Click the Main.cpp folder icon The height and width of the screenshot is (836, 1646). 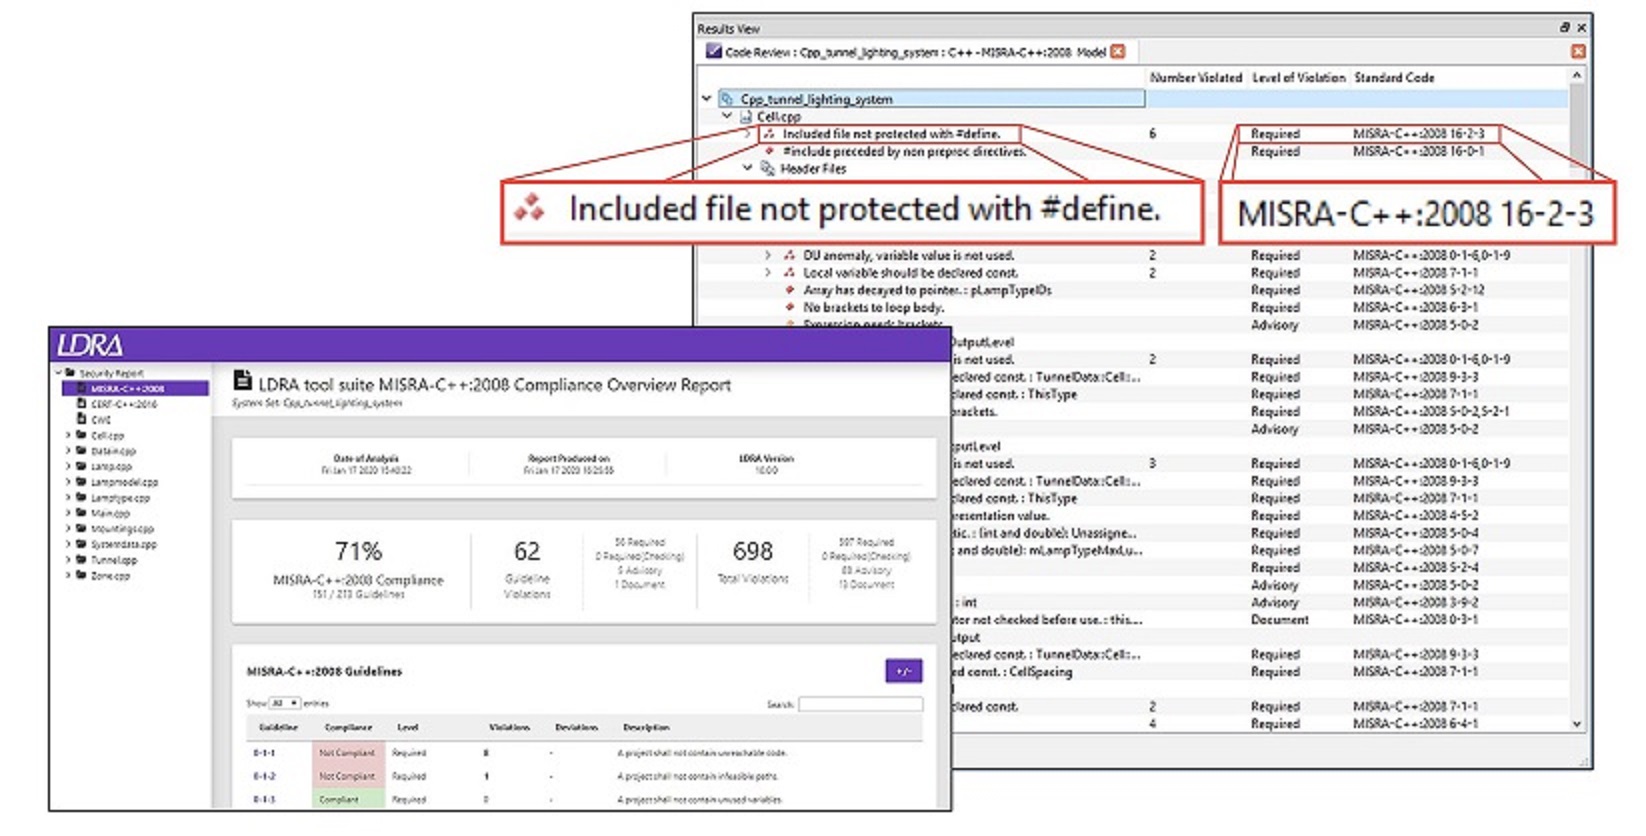point(82,513)
